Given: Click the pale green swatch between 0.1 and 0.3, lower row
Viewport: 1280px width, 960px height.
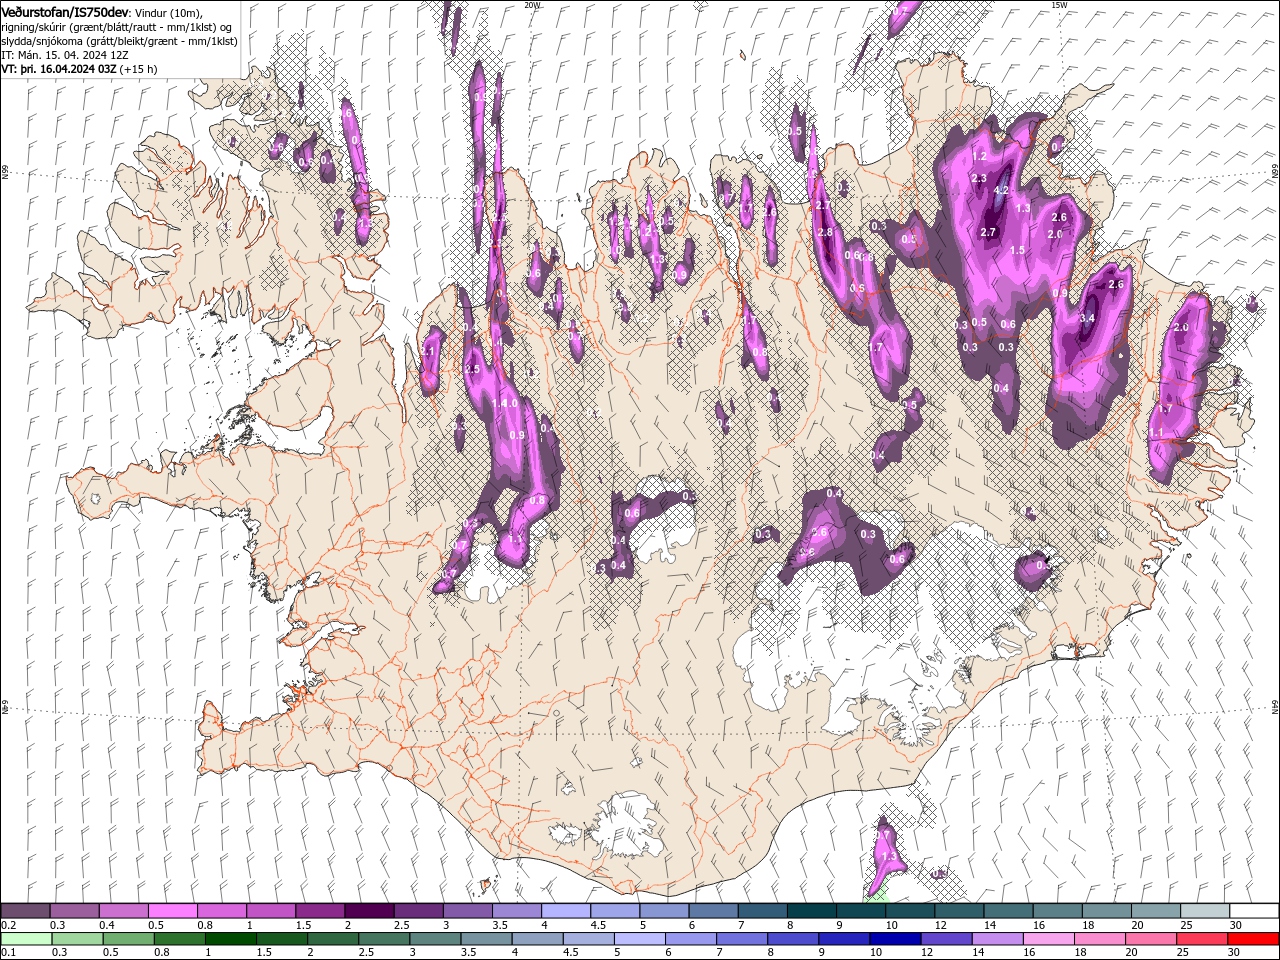Looking at the screenshot, I should click(x=25, y=939).
